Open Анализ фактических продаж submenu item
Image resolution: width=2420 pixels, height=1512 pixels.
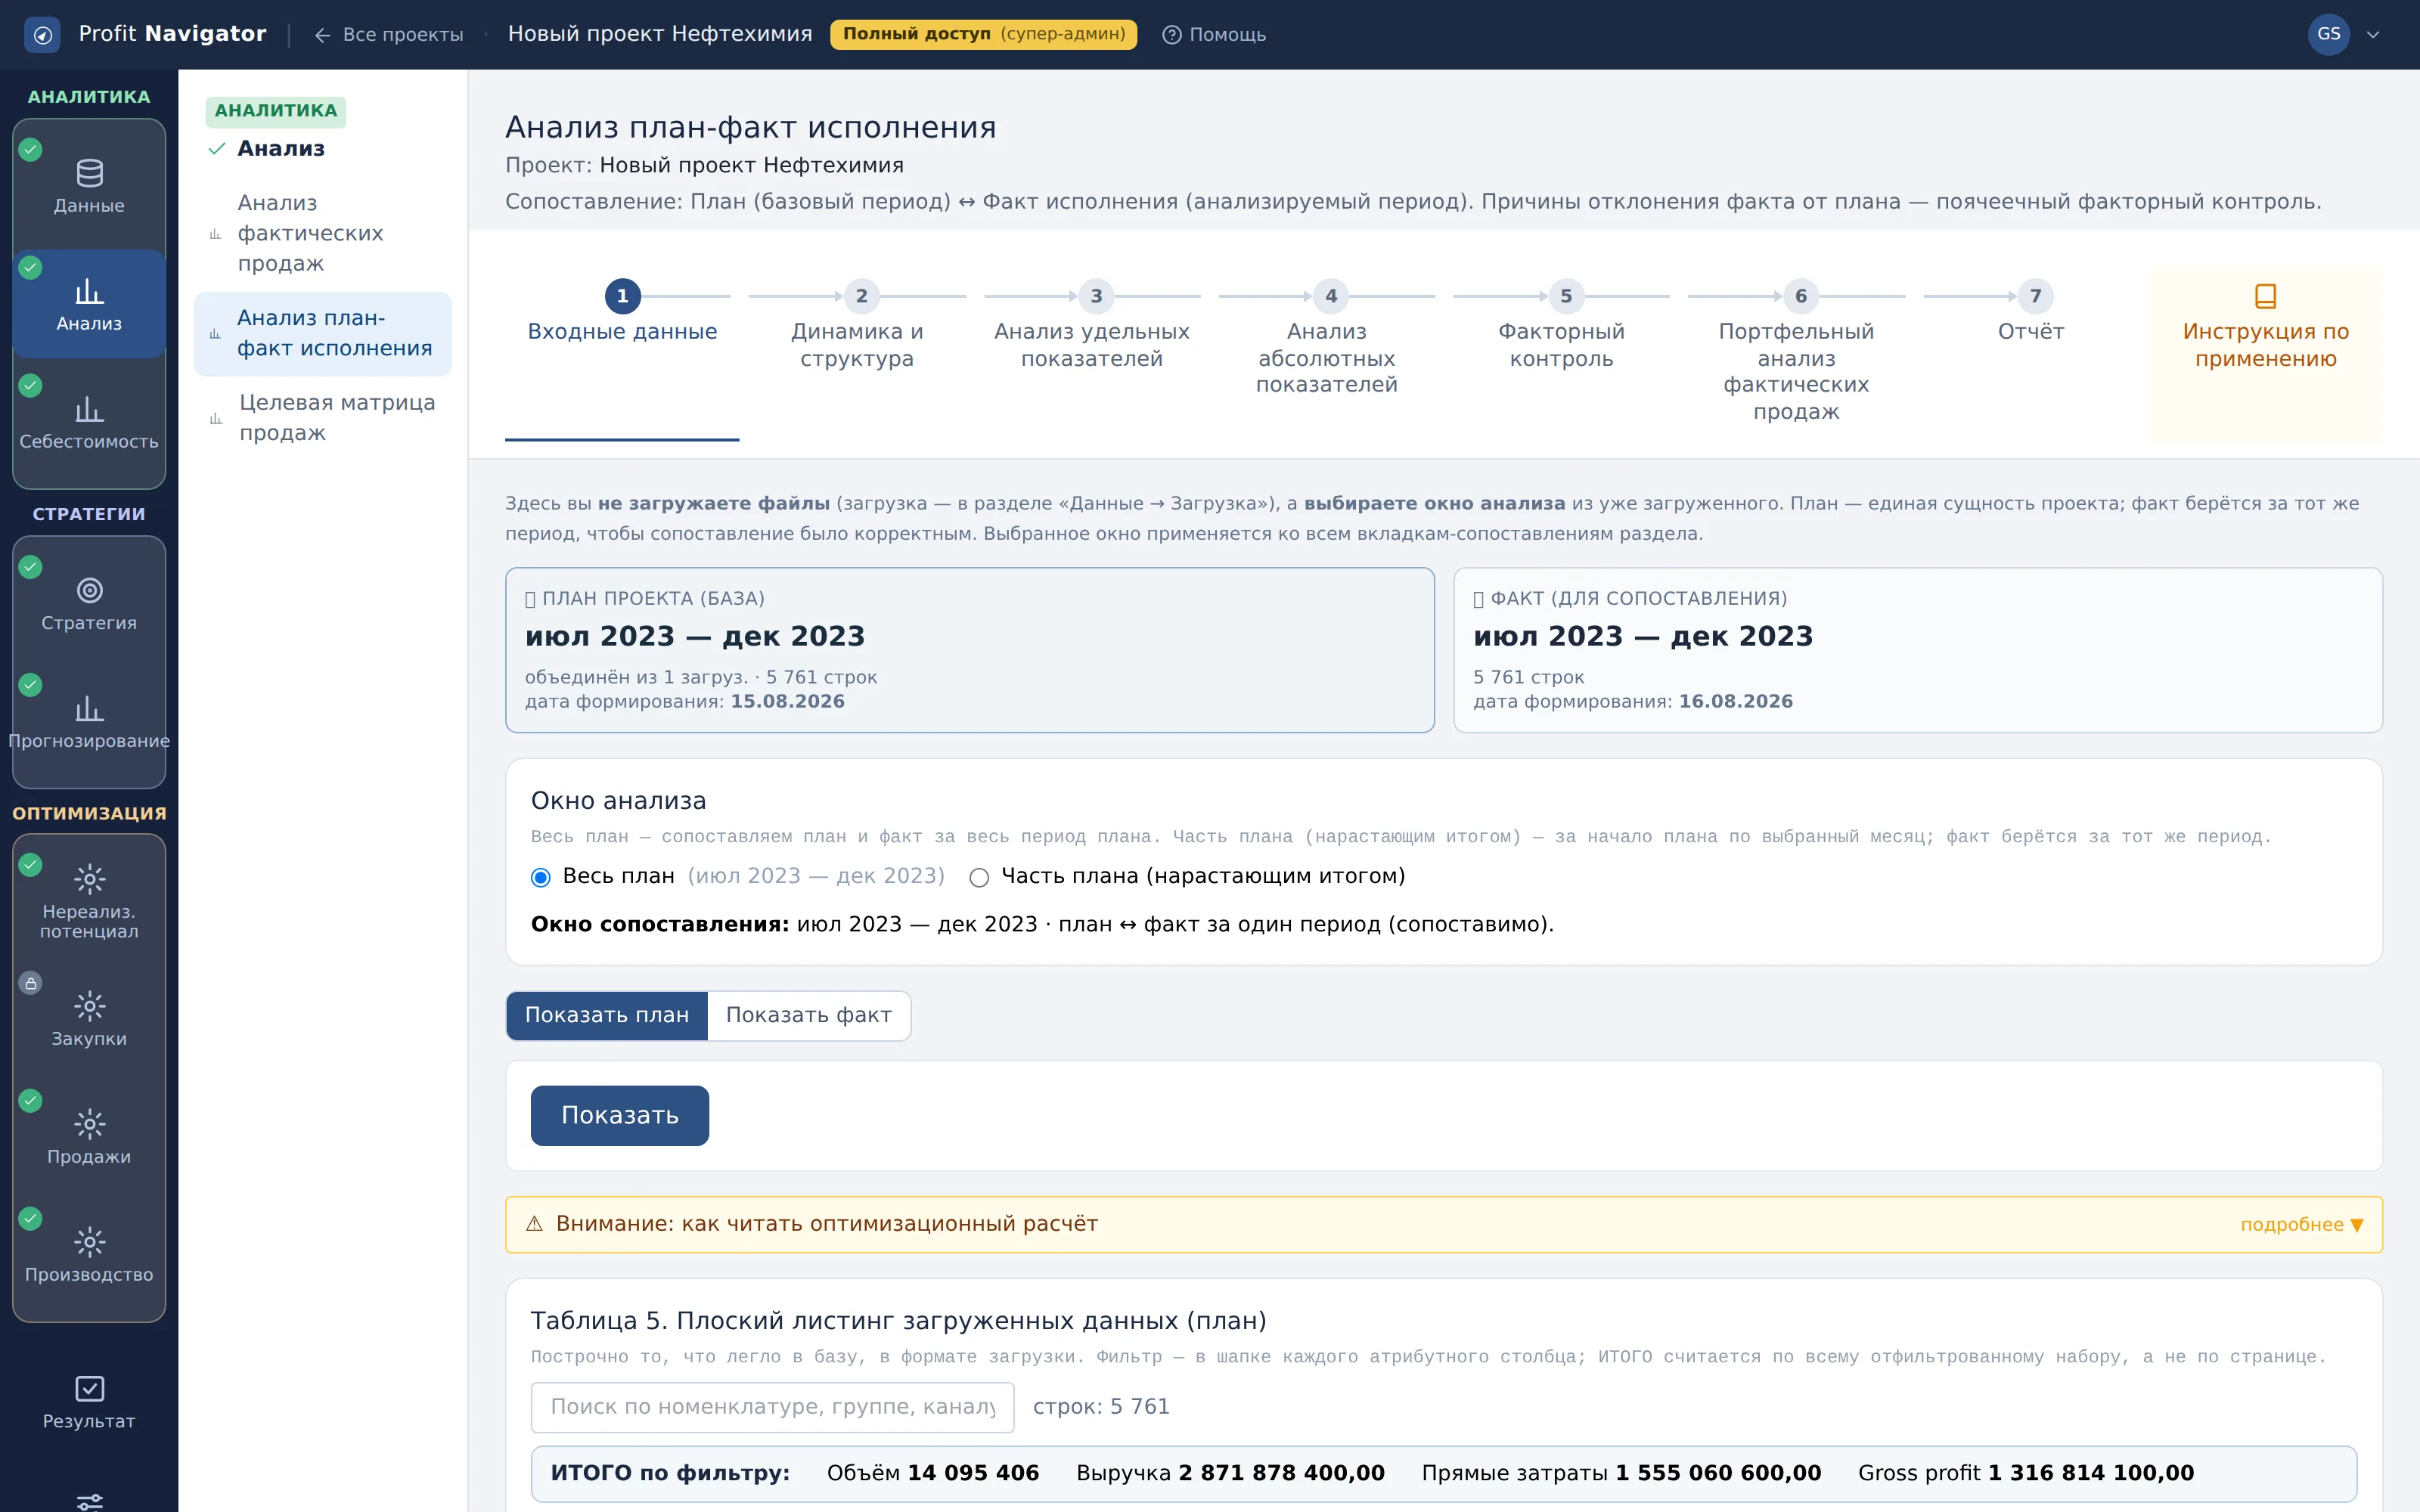(x=322, y=233)
